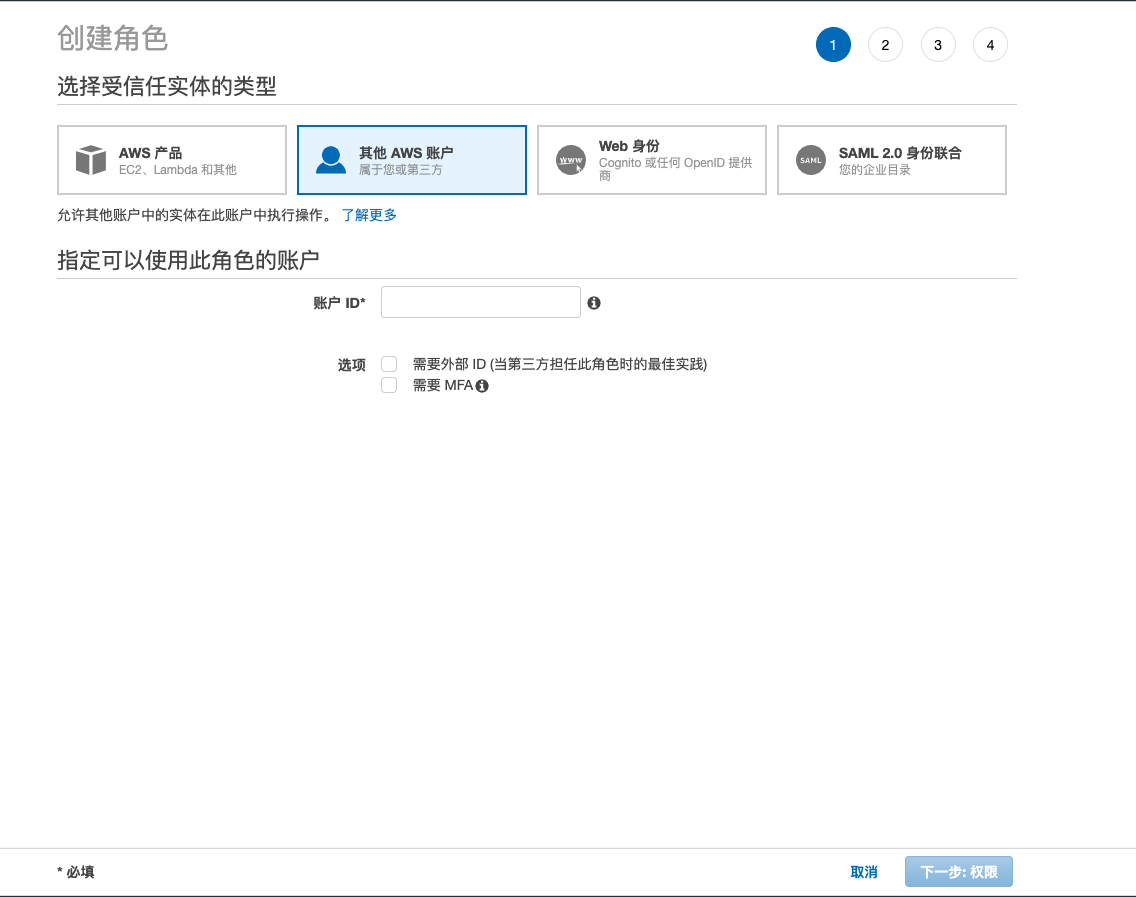The width and height of the screenshot is (1136, 897).
Task: Go to step 1 in wizard indicator
Action: (833, 45)
